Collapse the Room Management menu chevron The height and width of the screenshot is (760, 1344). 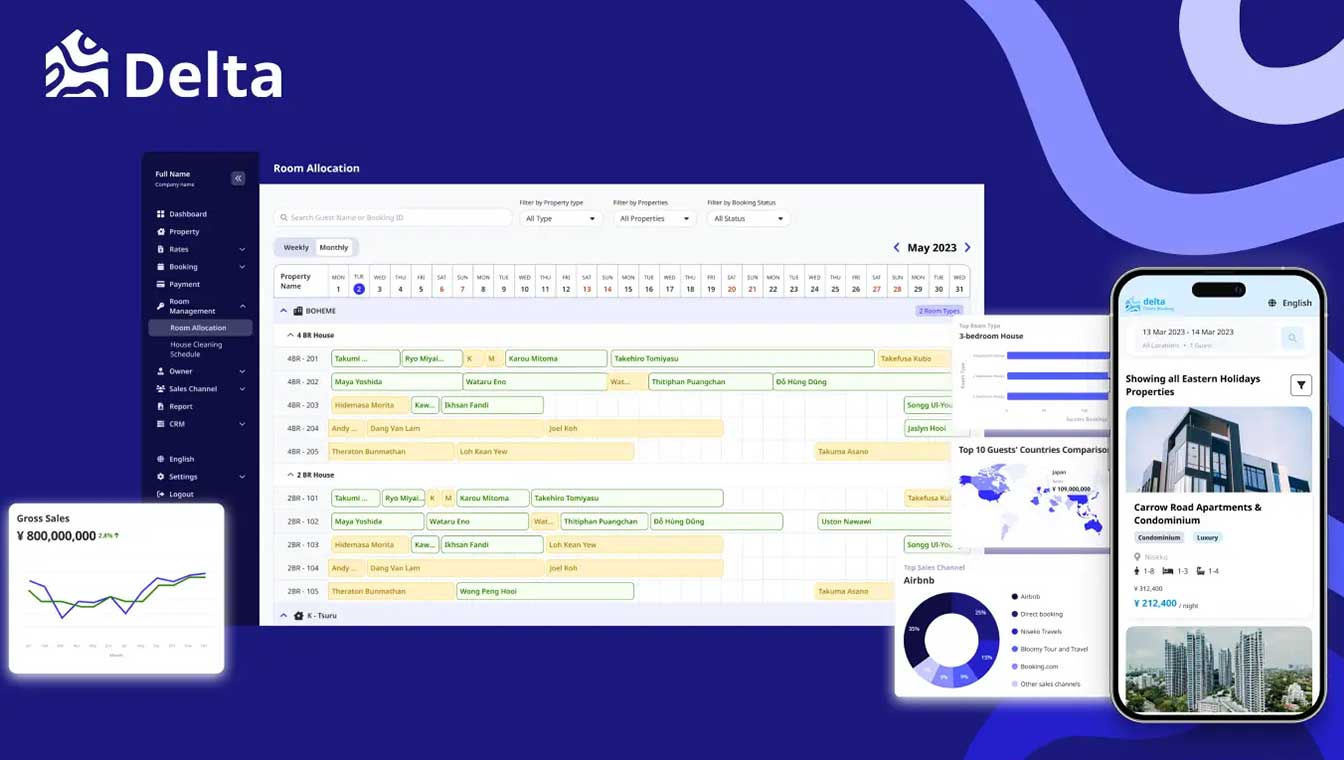pos(242,306)
